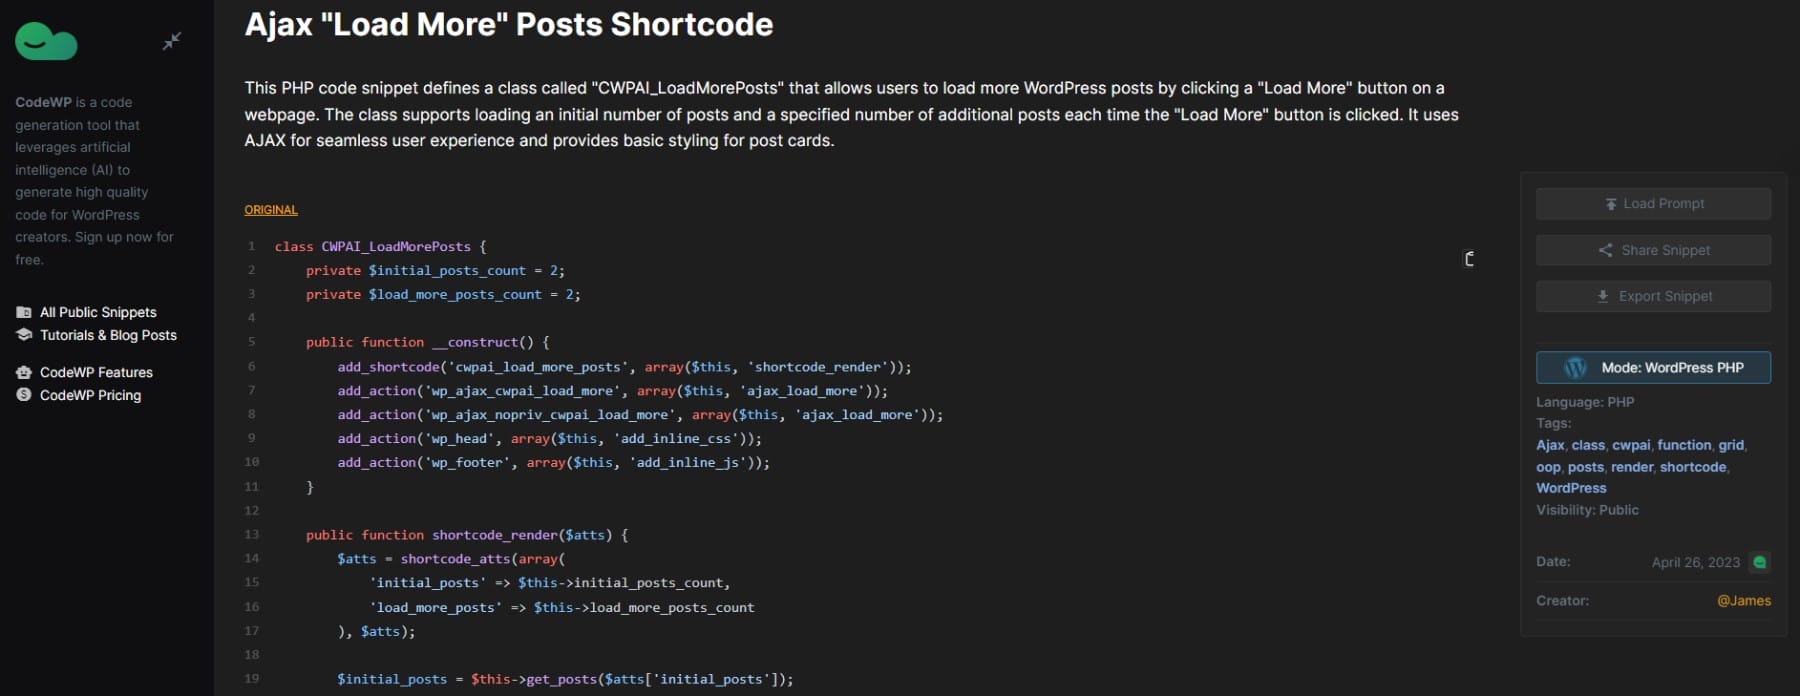Open the WordPress tag link
Image resolution: width=1800 pixels, height=696 pixels.
(x=1571, y=488)
